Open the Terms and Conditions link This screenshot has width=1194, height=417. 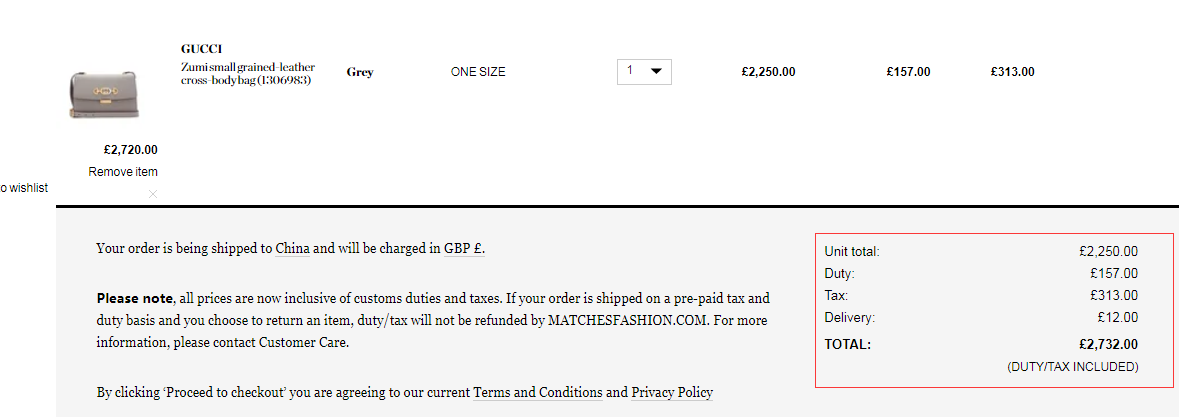pyautogui.click(x=537, y=392)
